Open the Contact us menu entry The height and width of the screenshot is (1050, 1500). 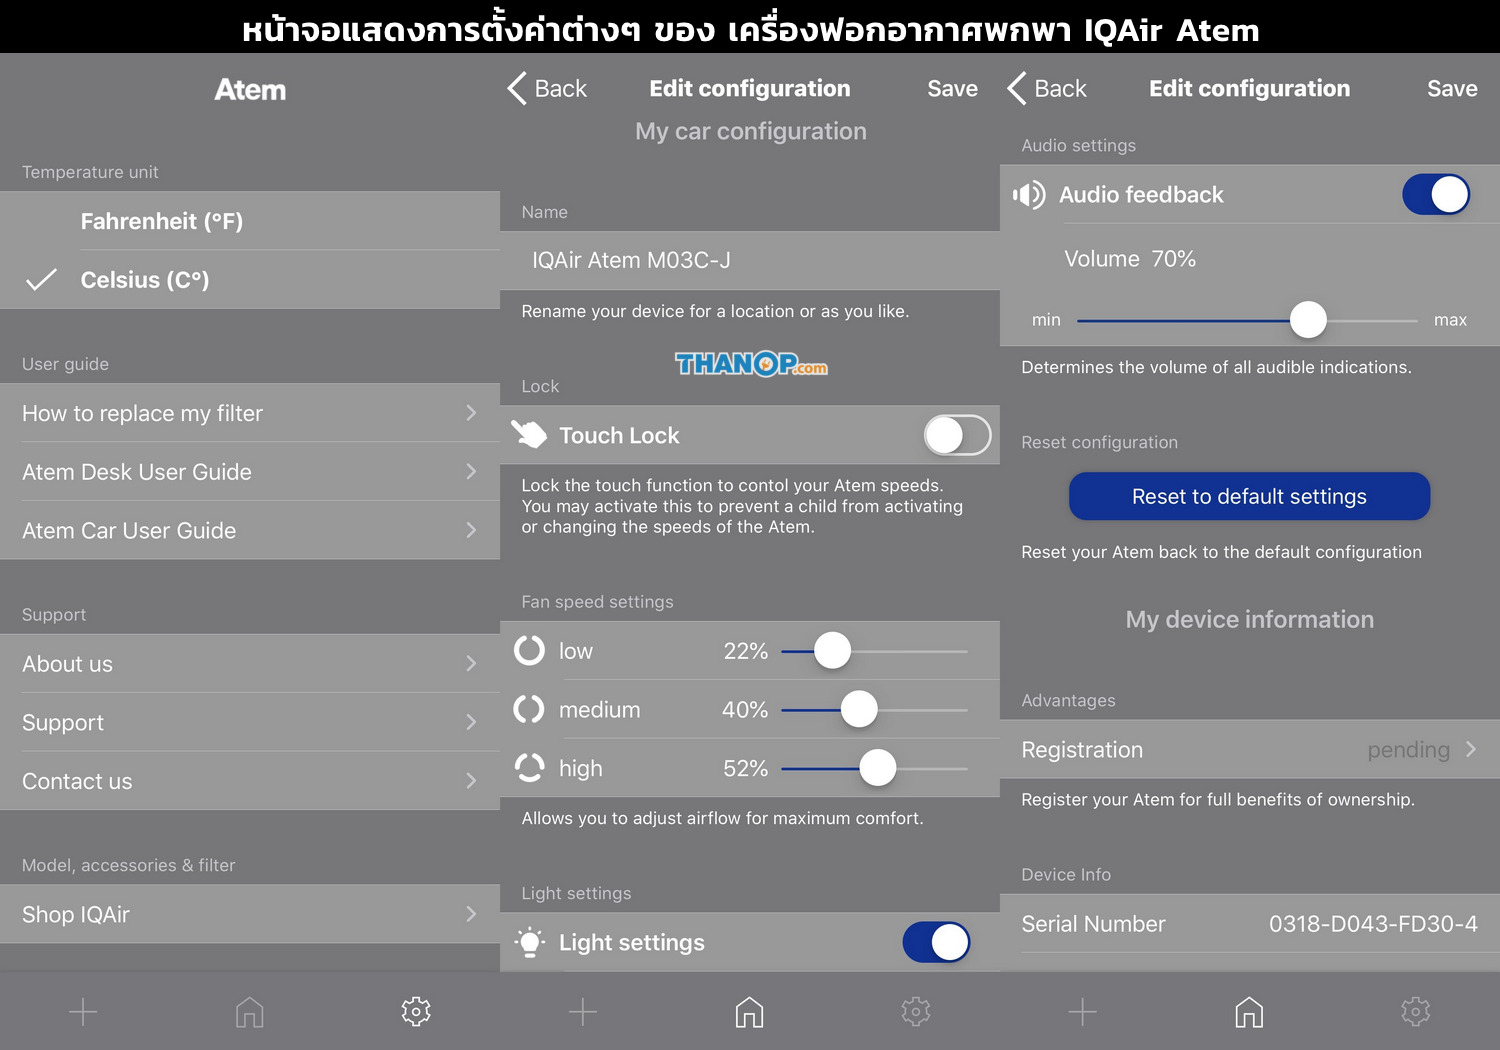(x=250, y=781)
